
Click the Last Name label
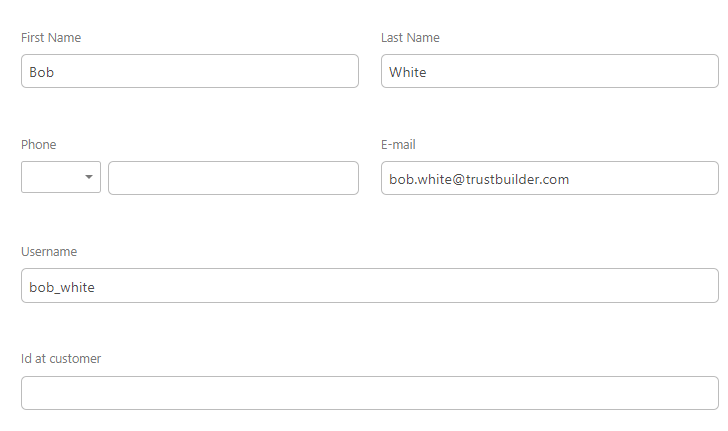pyautogui.click(x=410, y=38)
